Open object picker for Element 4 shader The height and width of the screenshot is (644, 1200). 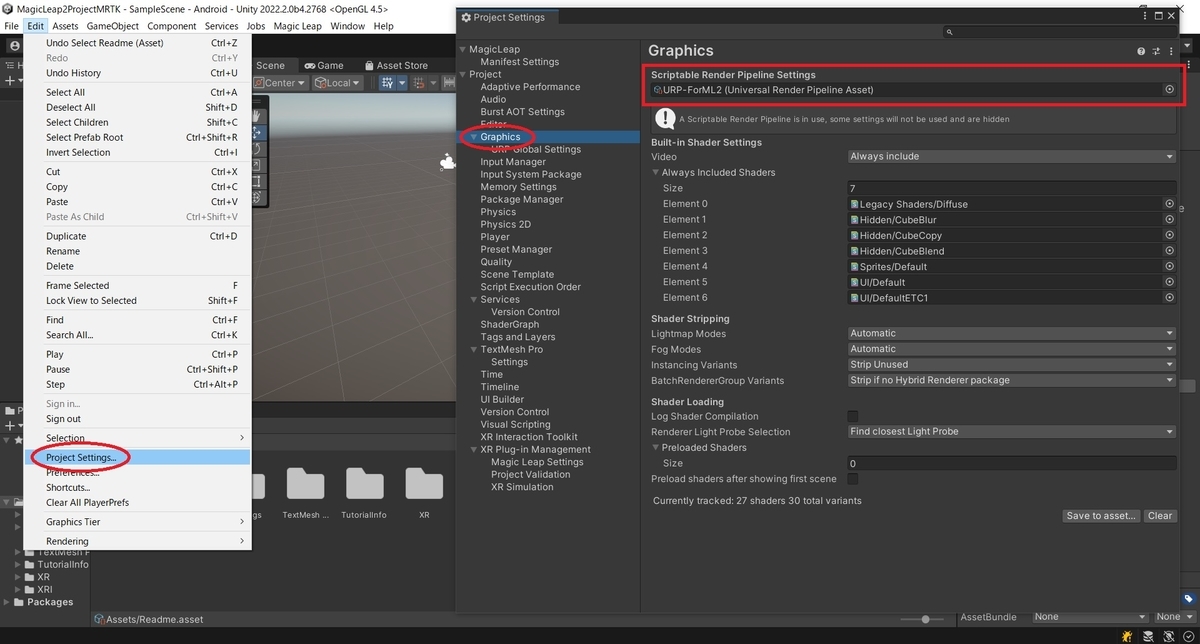[x=1169, y=267]
